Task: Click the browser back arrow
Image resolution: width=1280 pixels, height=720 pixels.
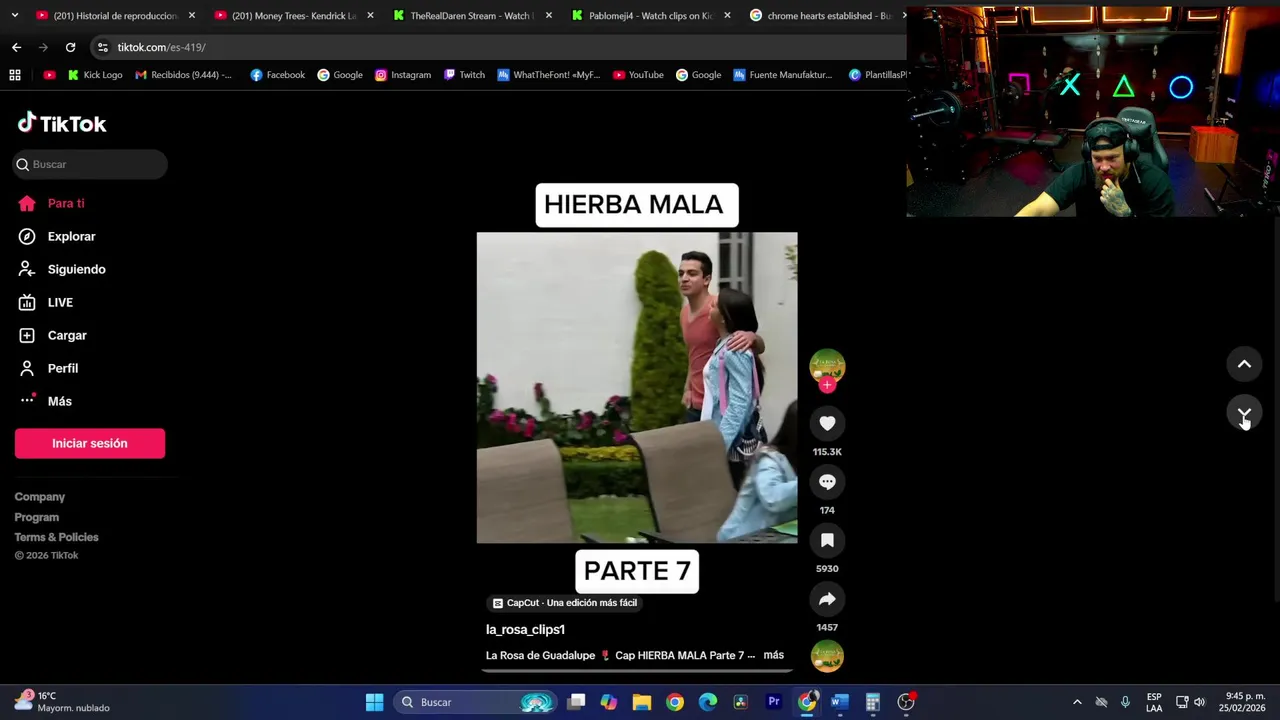Action: tap(16, 47)
